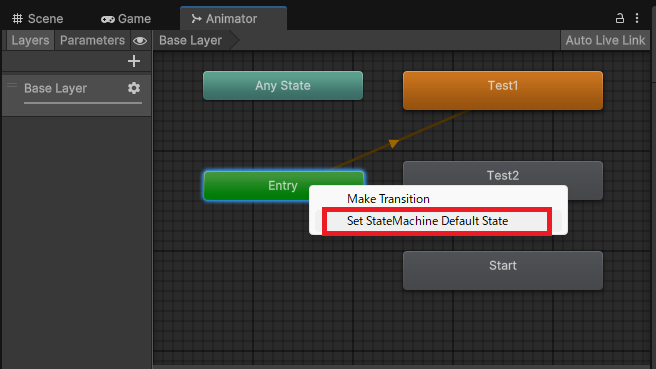
Task: Select the Animator tab
Action: tap(233, 19)
